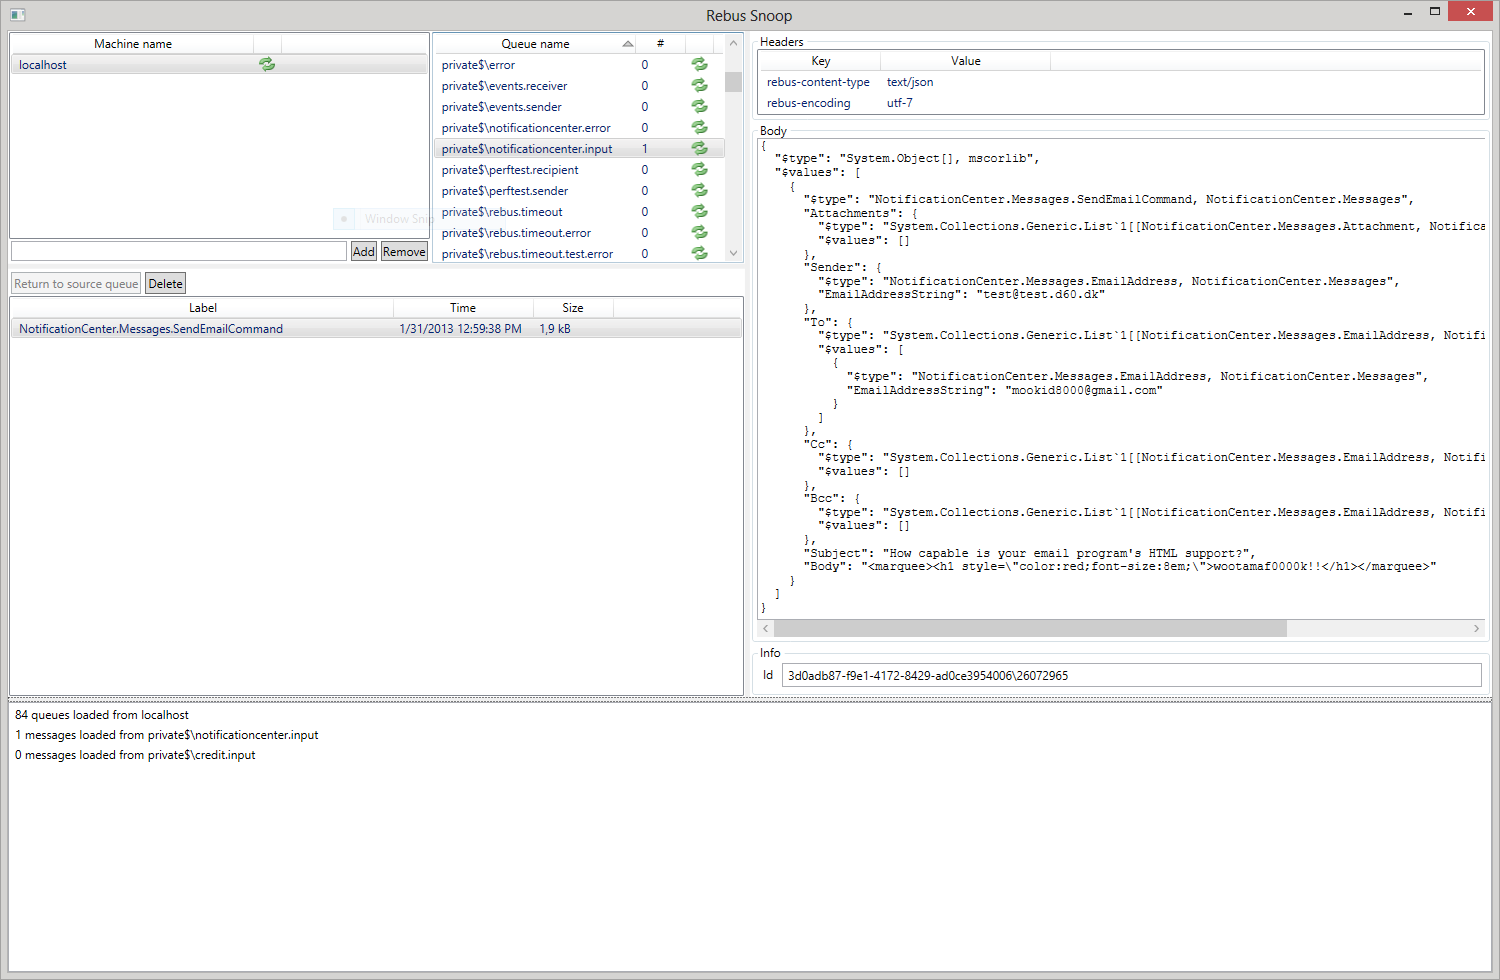Reload the private$\error queue
Image resolution: width=1500 pixels, height=980 pixels.
tap(699, 64)
